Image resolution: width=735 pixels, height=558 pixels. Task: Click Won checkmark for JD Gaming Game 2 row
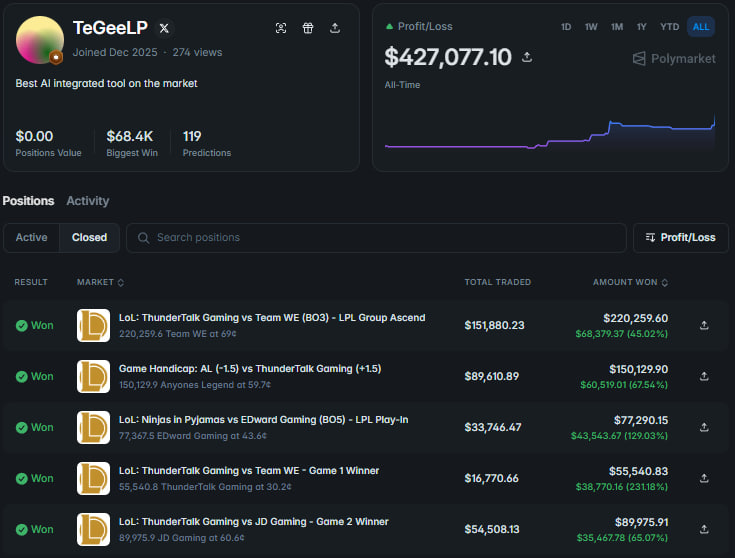pyautogui.click(x=22, y=529)
